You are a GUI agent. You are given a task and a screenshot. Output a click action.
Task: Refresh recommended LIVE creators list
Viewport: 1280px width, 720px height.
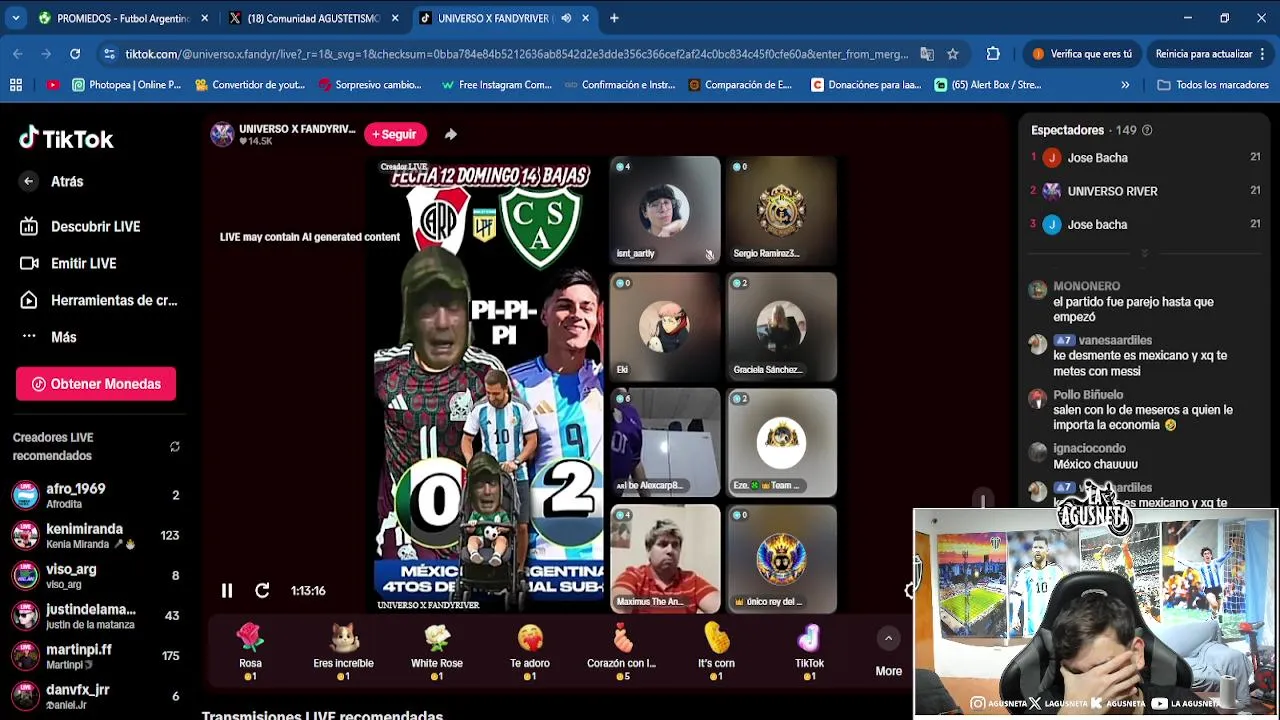point(175,447)
